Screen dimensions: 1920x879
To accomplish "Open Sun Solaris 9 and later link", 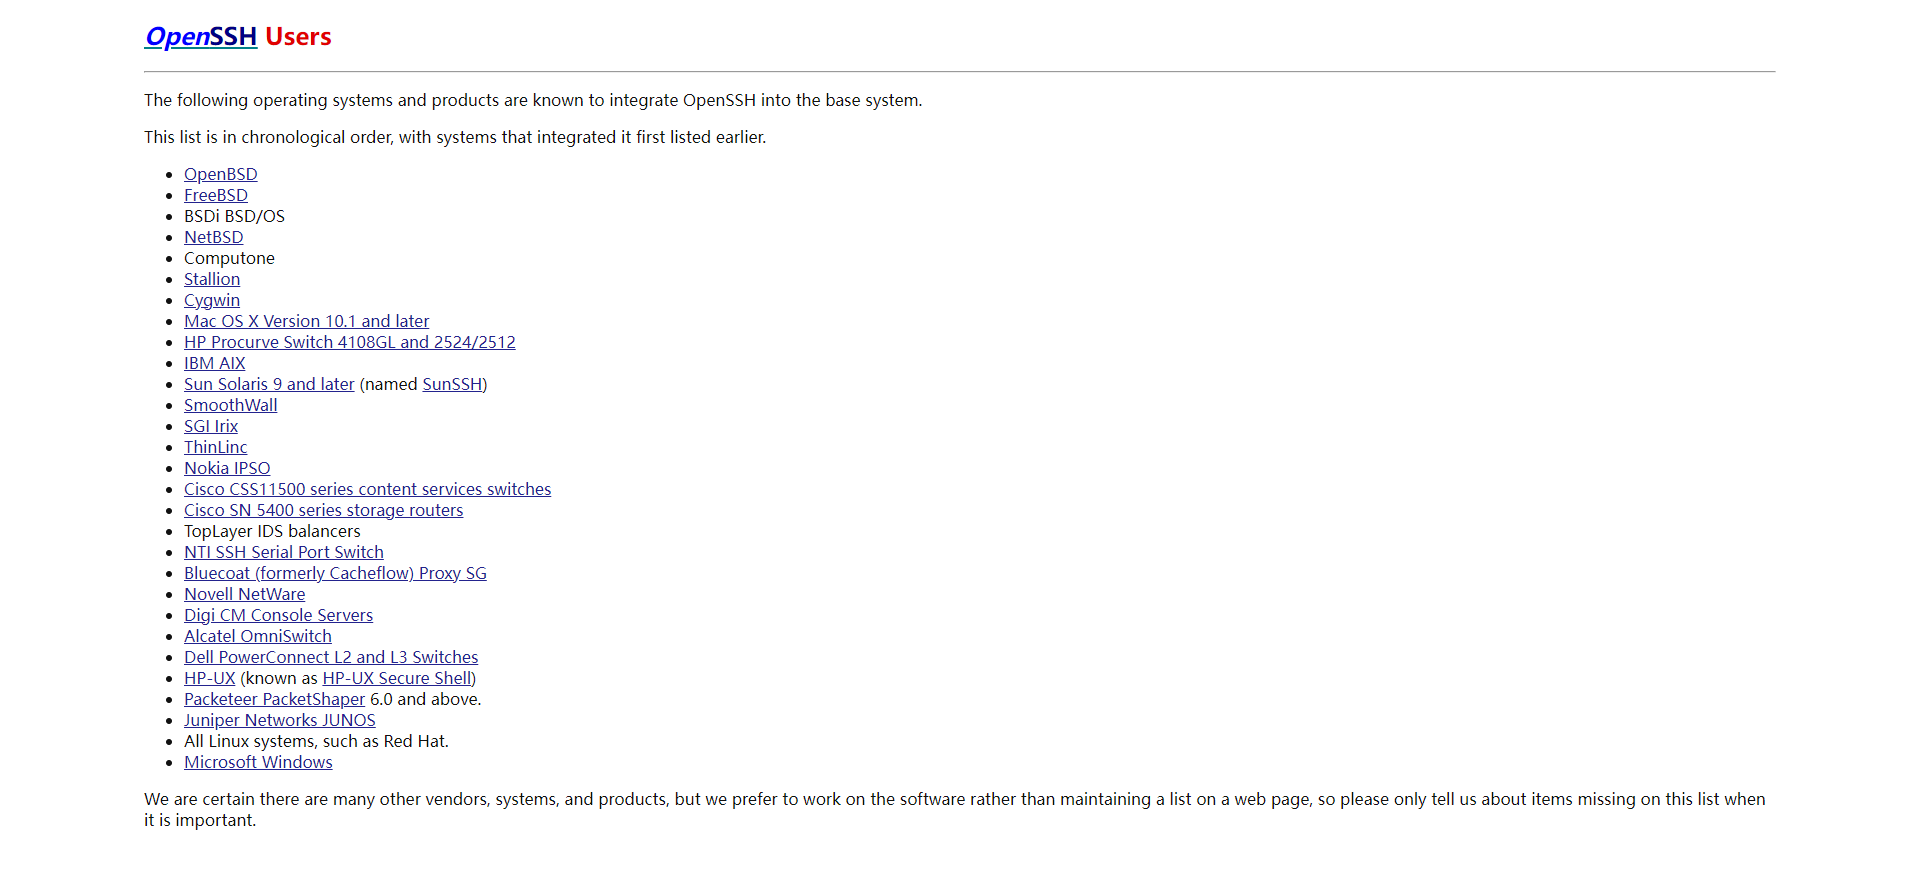I will [269, 384].
